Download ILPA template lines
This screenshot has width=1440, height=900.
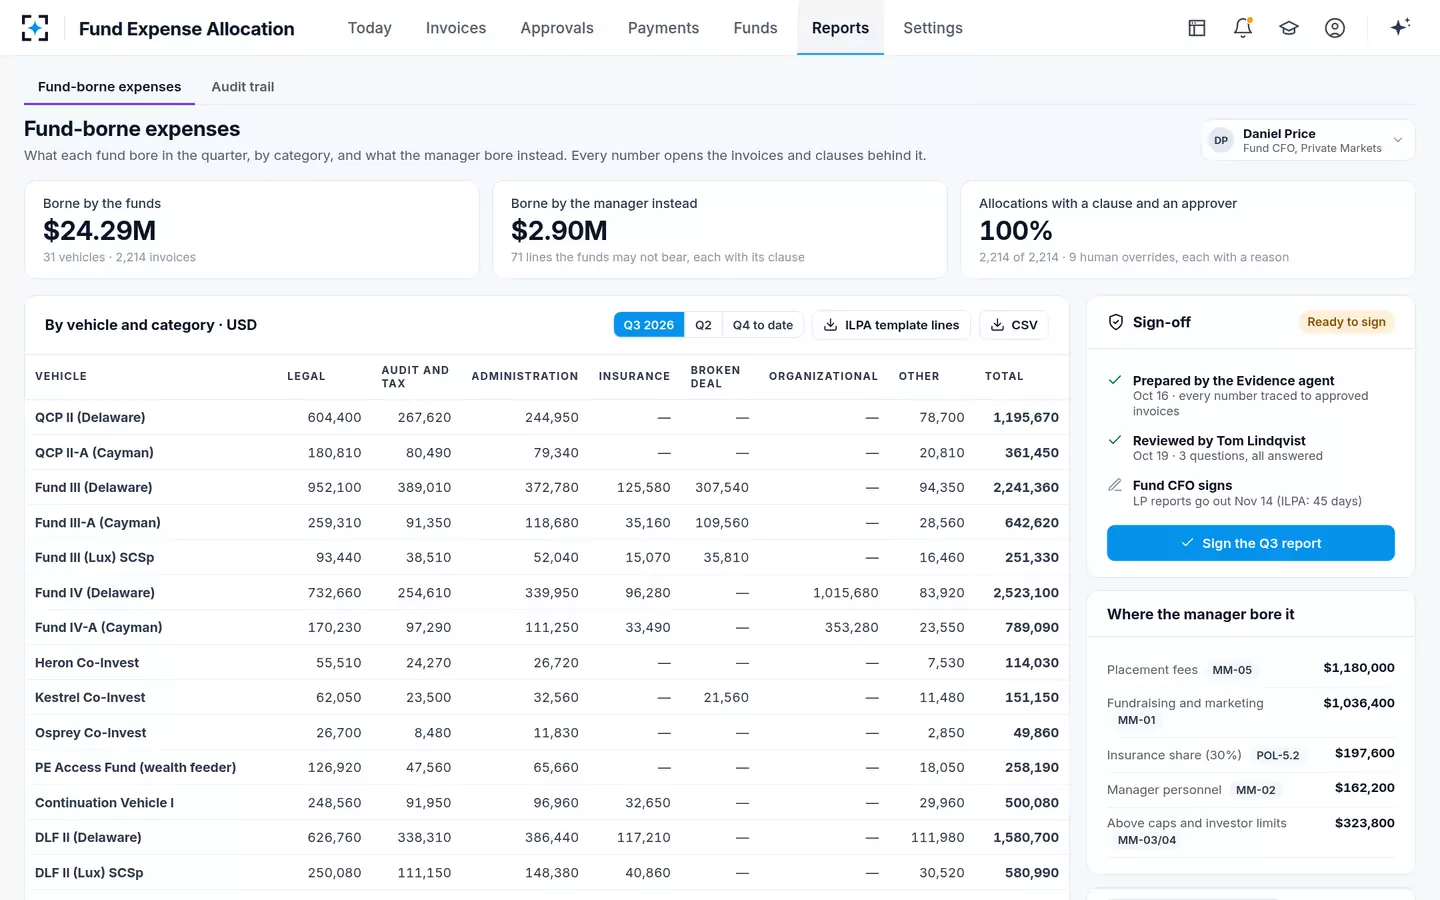click(x=891, y=325)
